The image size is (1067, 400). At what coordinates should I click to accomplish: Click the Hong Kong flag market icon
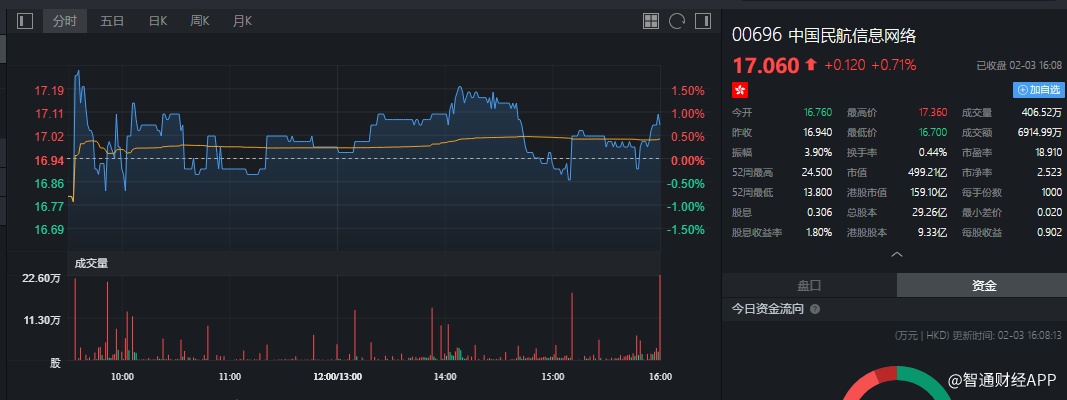tap(740, 90)
